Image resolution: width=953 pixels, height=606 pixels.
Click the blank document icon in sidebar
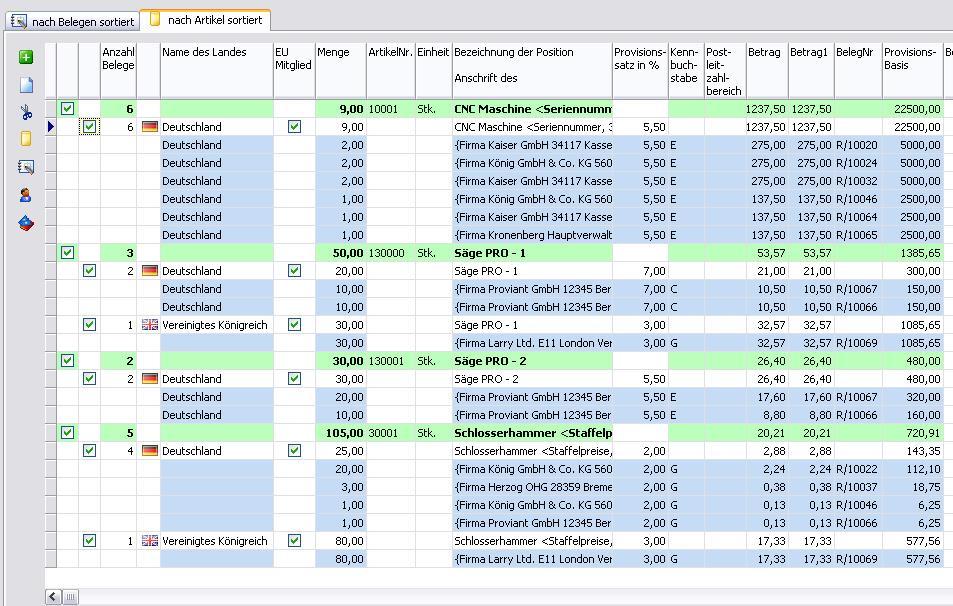click(x=26, y=85)
